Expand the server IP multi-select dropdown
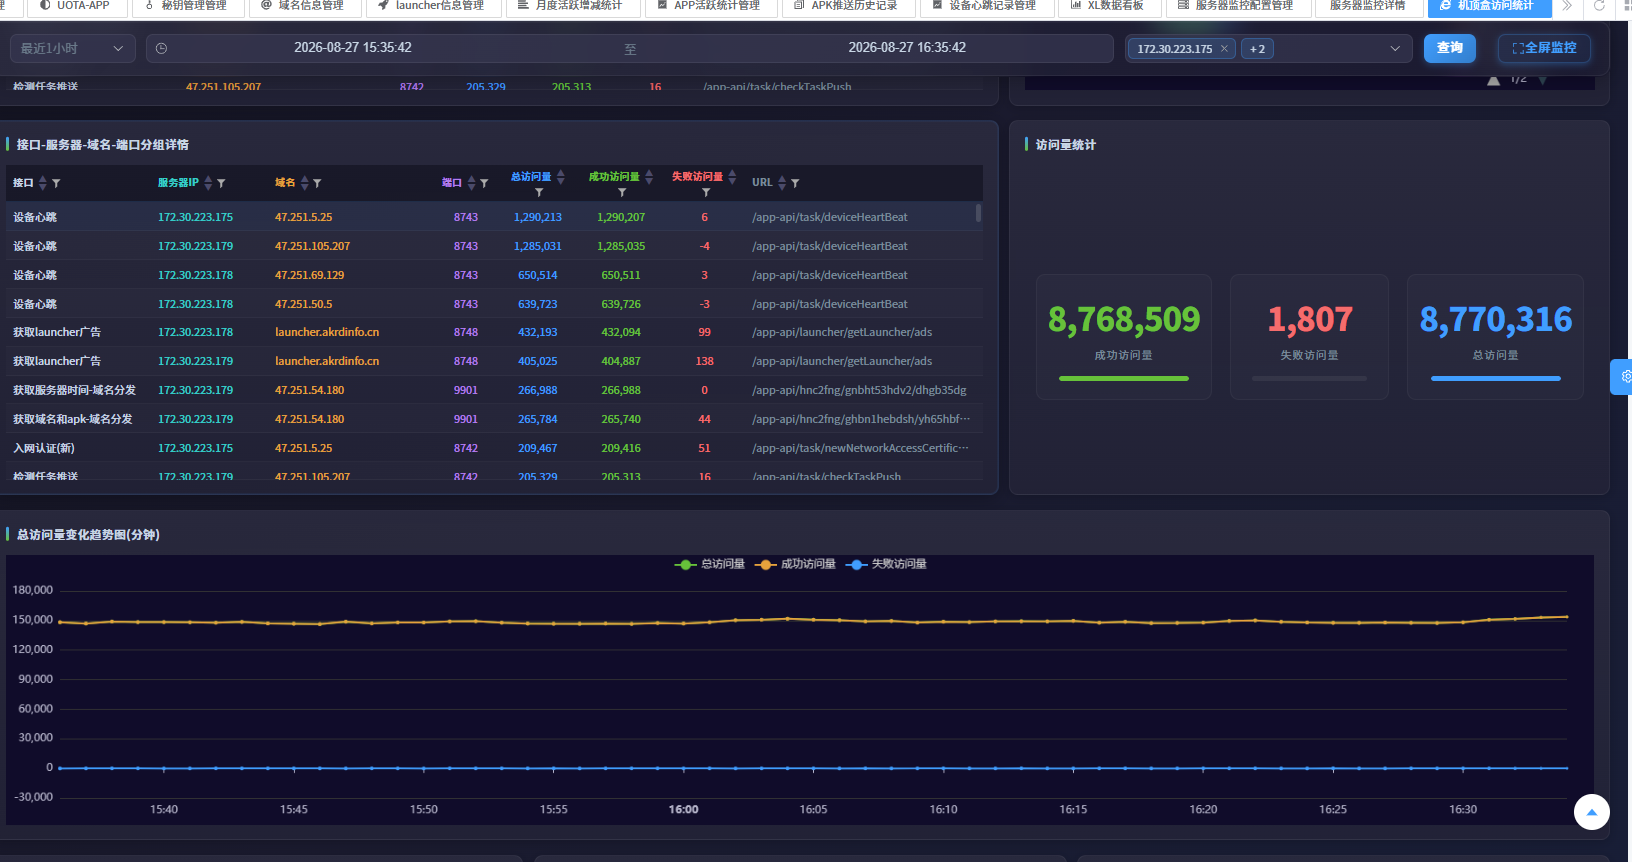The width and height of the screenshot is (1632, 862). click(1394, 49)
